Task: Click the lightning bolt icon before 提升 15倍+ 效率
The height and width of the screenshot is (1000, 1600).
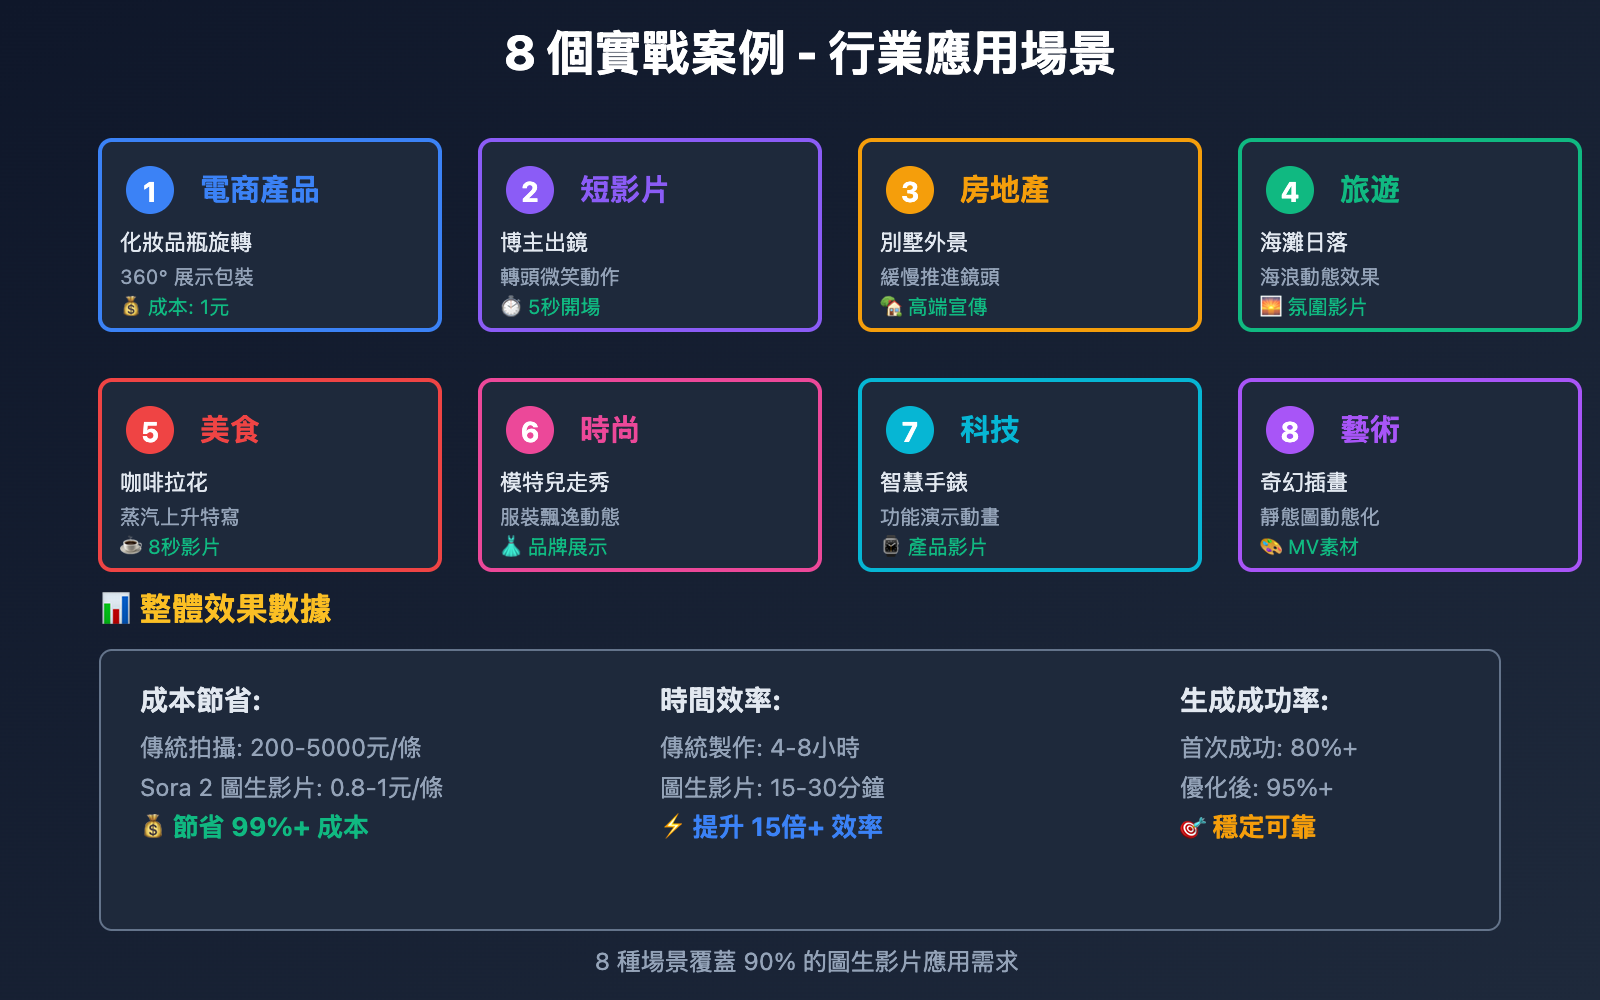Action: pyautogui.click(x=673, y=827)
